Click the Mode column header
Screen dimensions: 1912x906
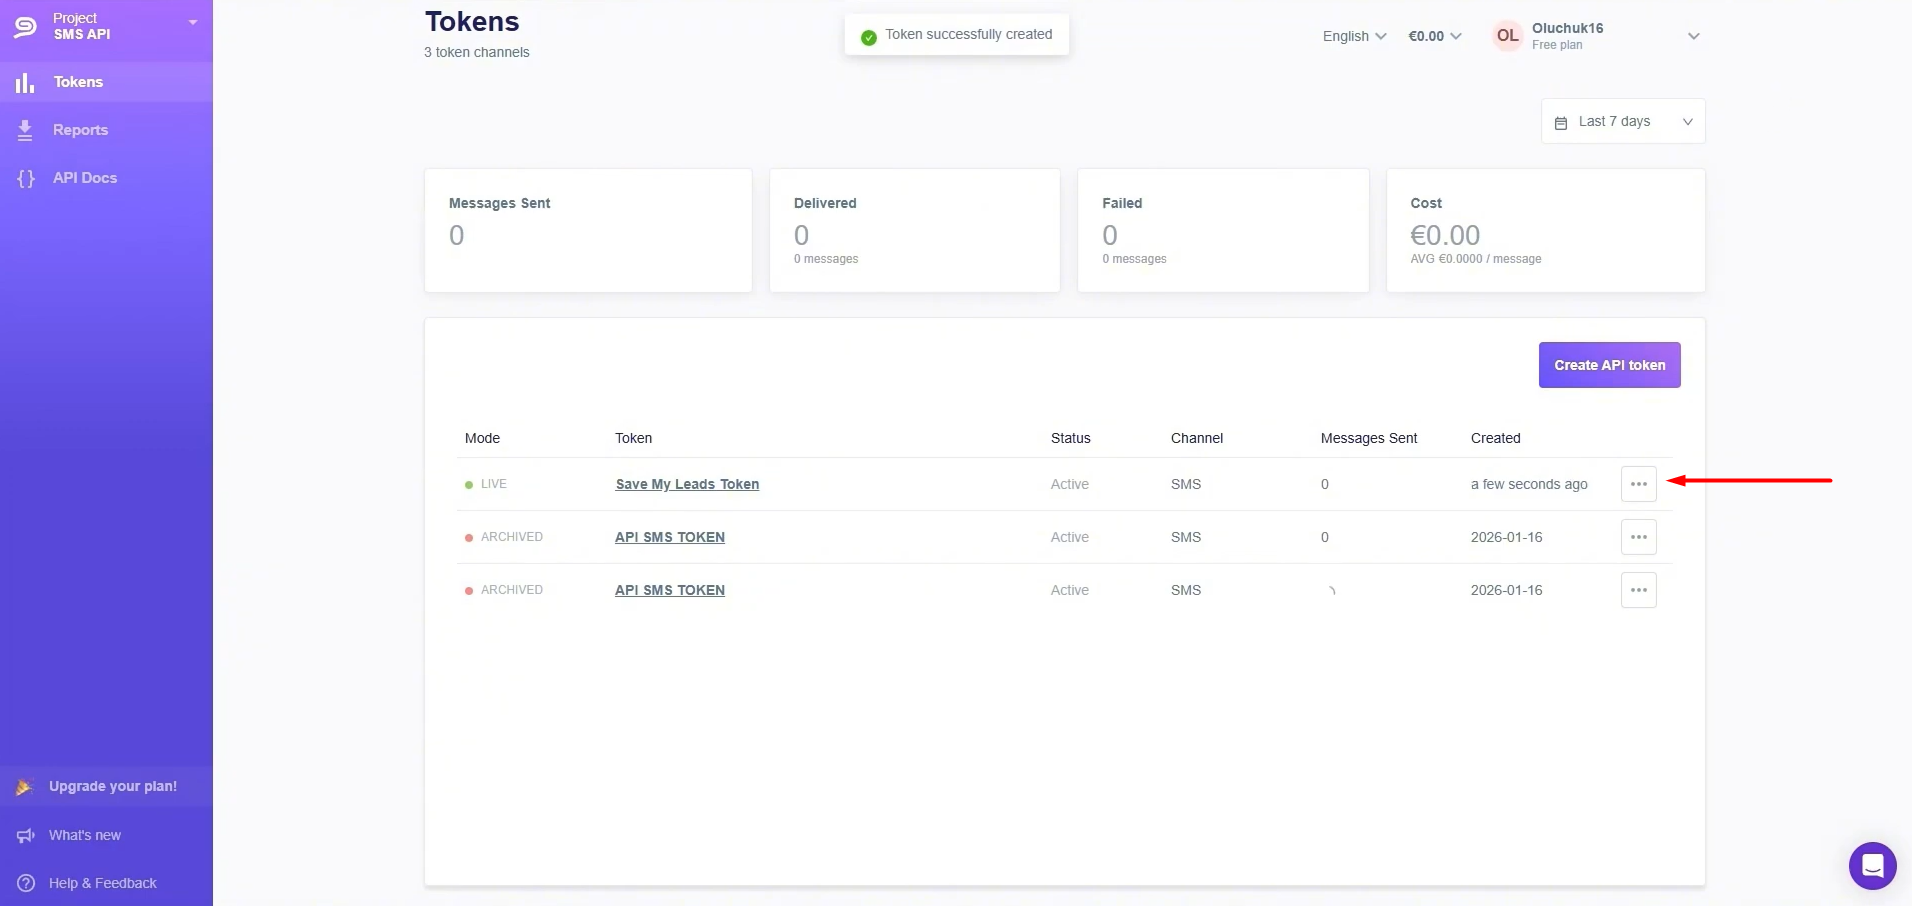click(x=482, y=438)
